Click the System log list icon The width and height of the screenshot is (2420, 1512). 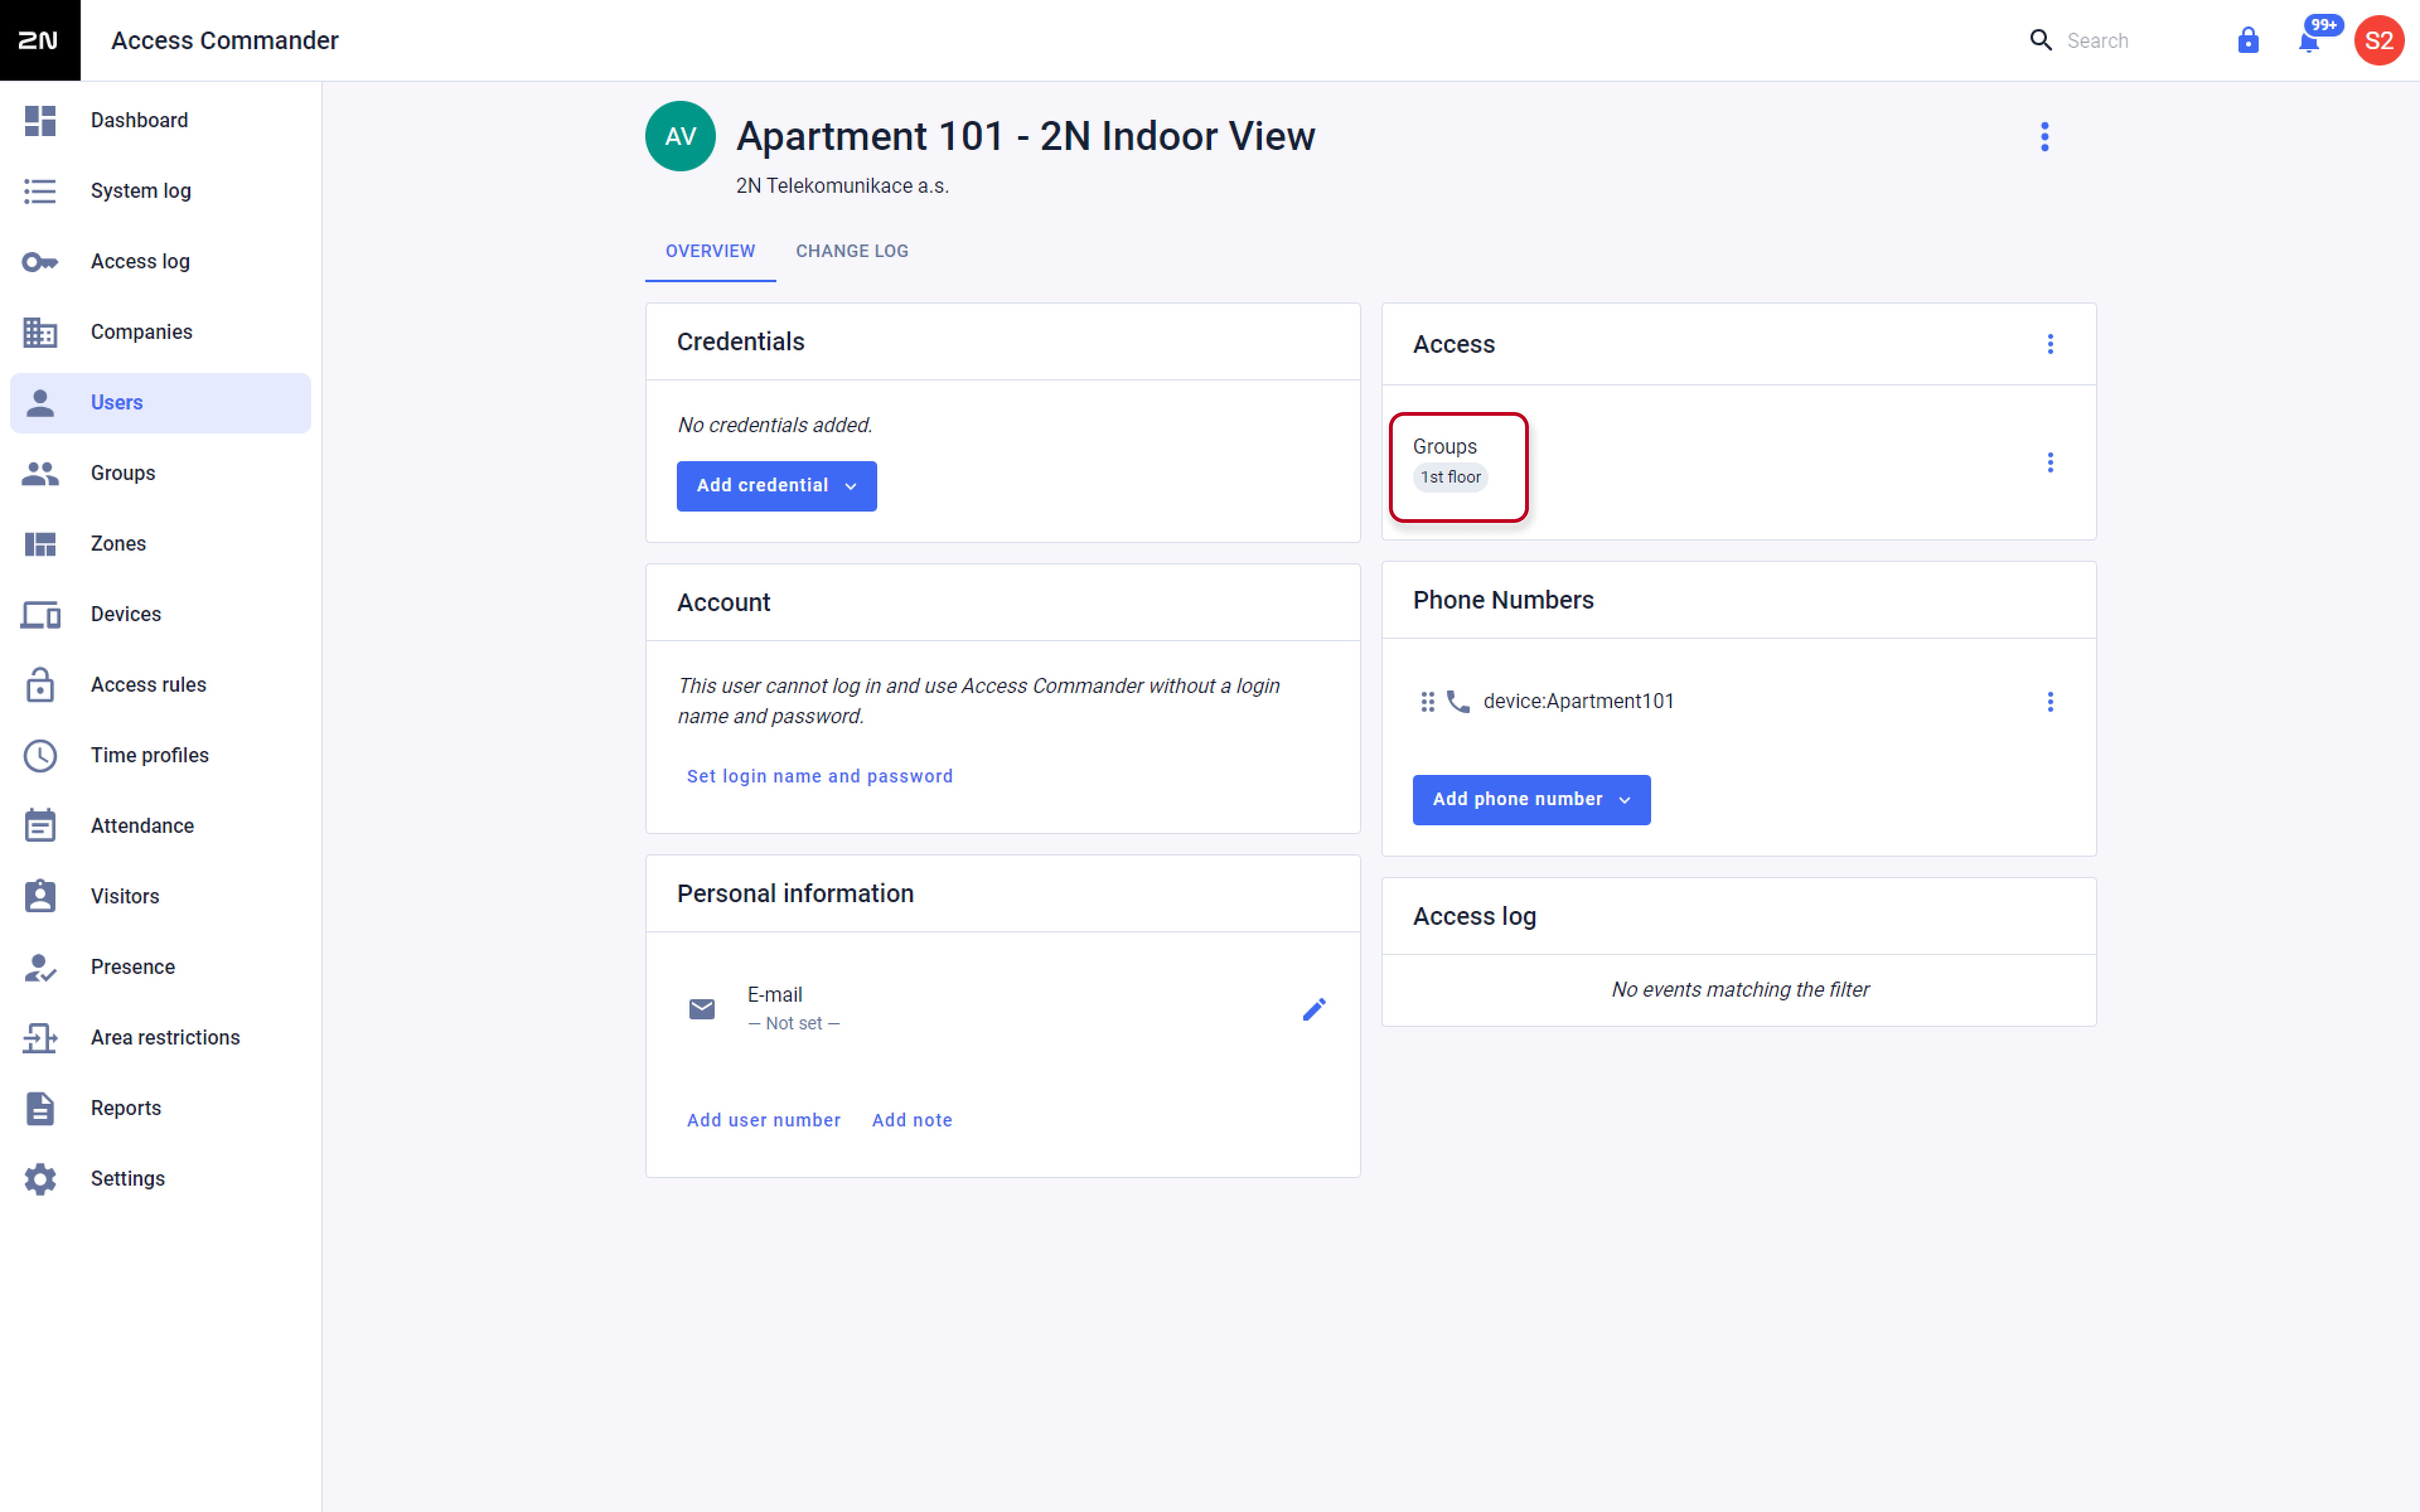pos(40,191)
